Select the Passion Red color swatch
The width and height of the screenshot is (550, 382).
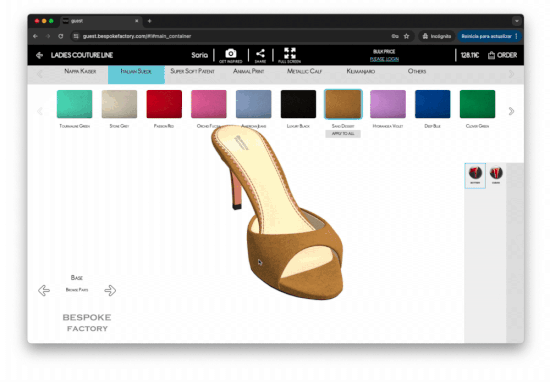[x=164, y=104]
